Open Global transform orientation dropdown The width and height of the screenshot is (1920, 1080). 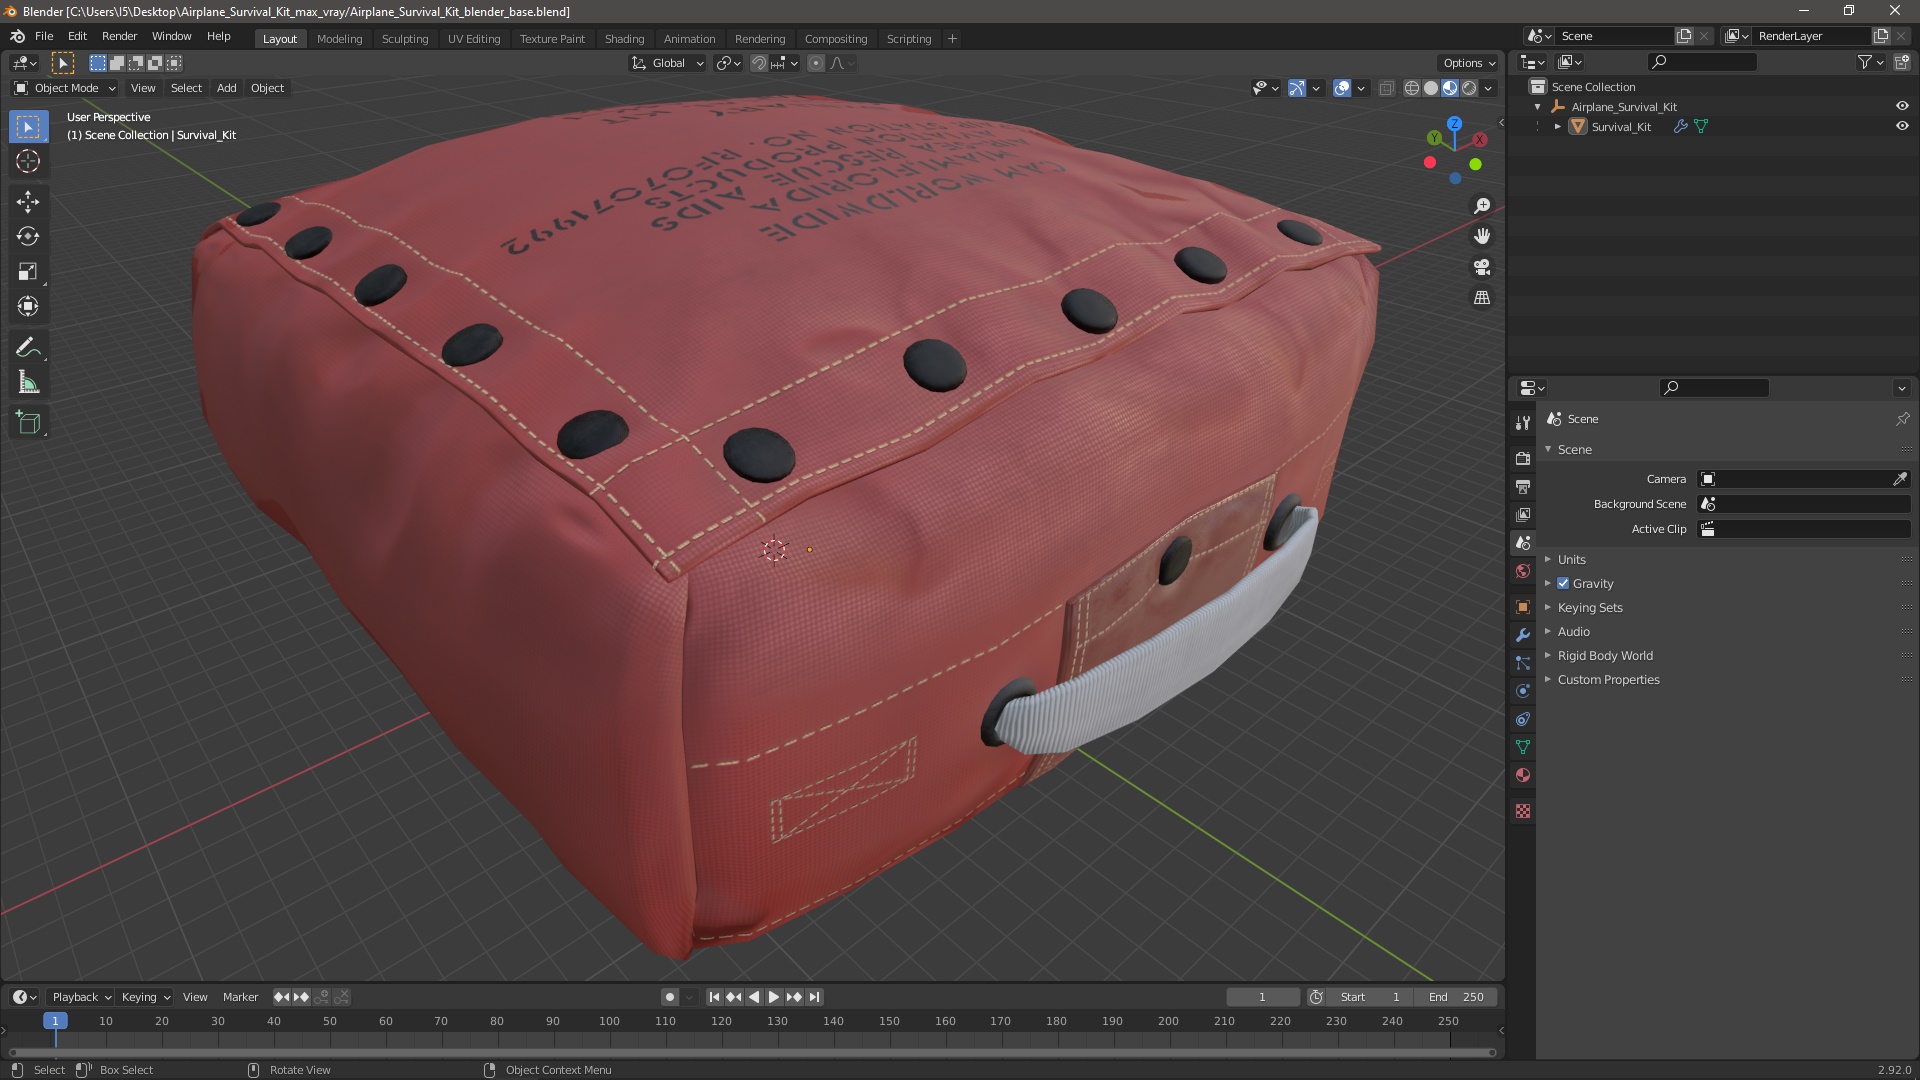pyautogui.click(x=667, y=63)
